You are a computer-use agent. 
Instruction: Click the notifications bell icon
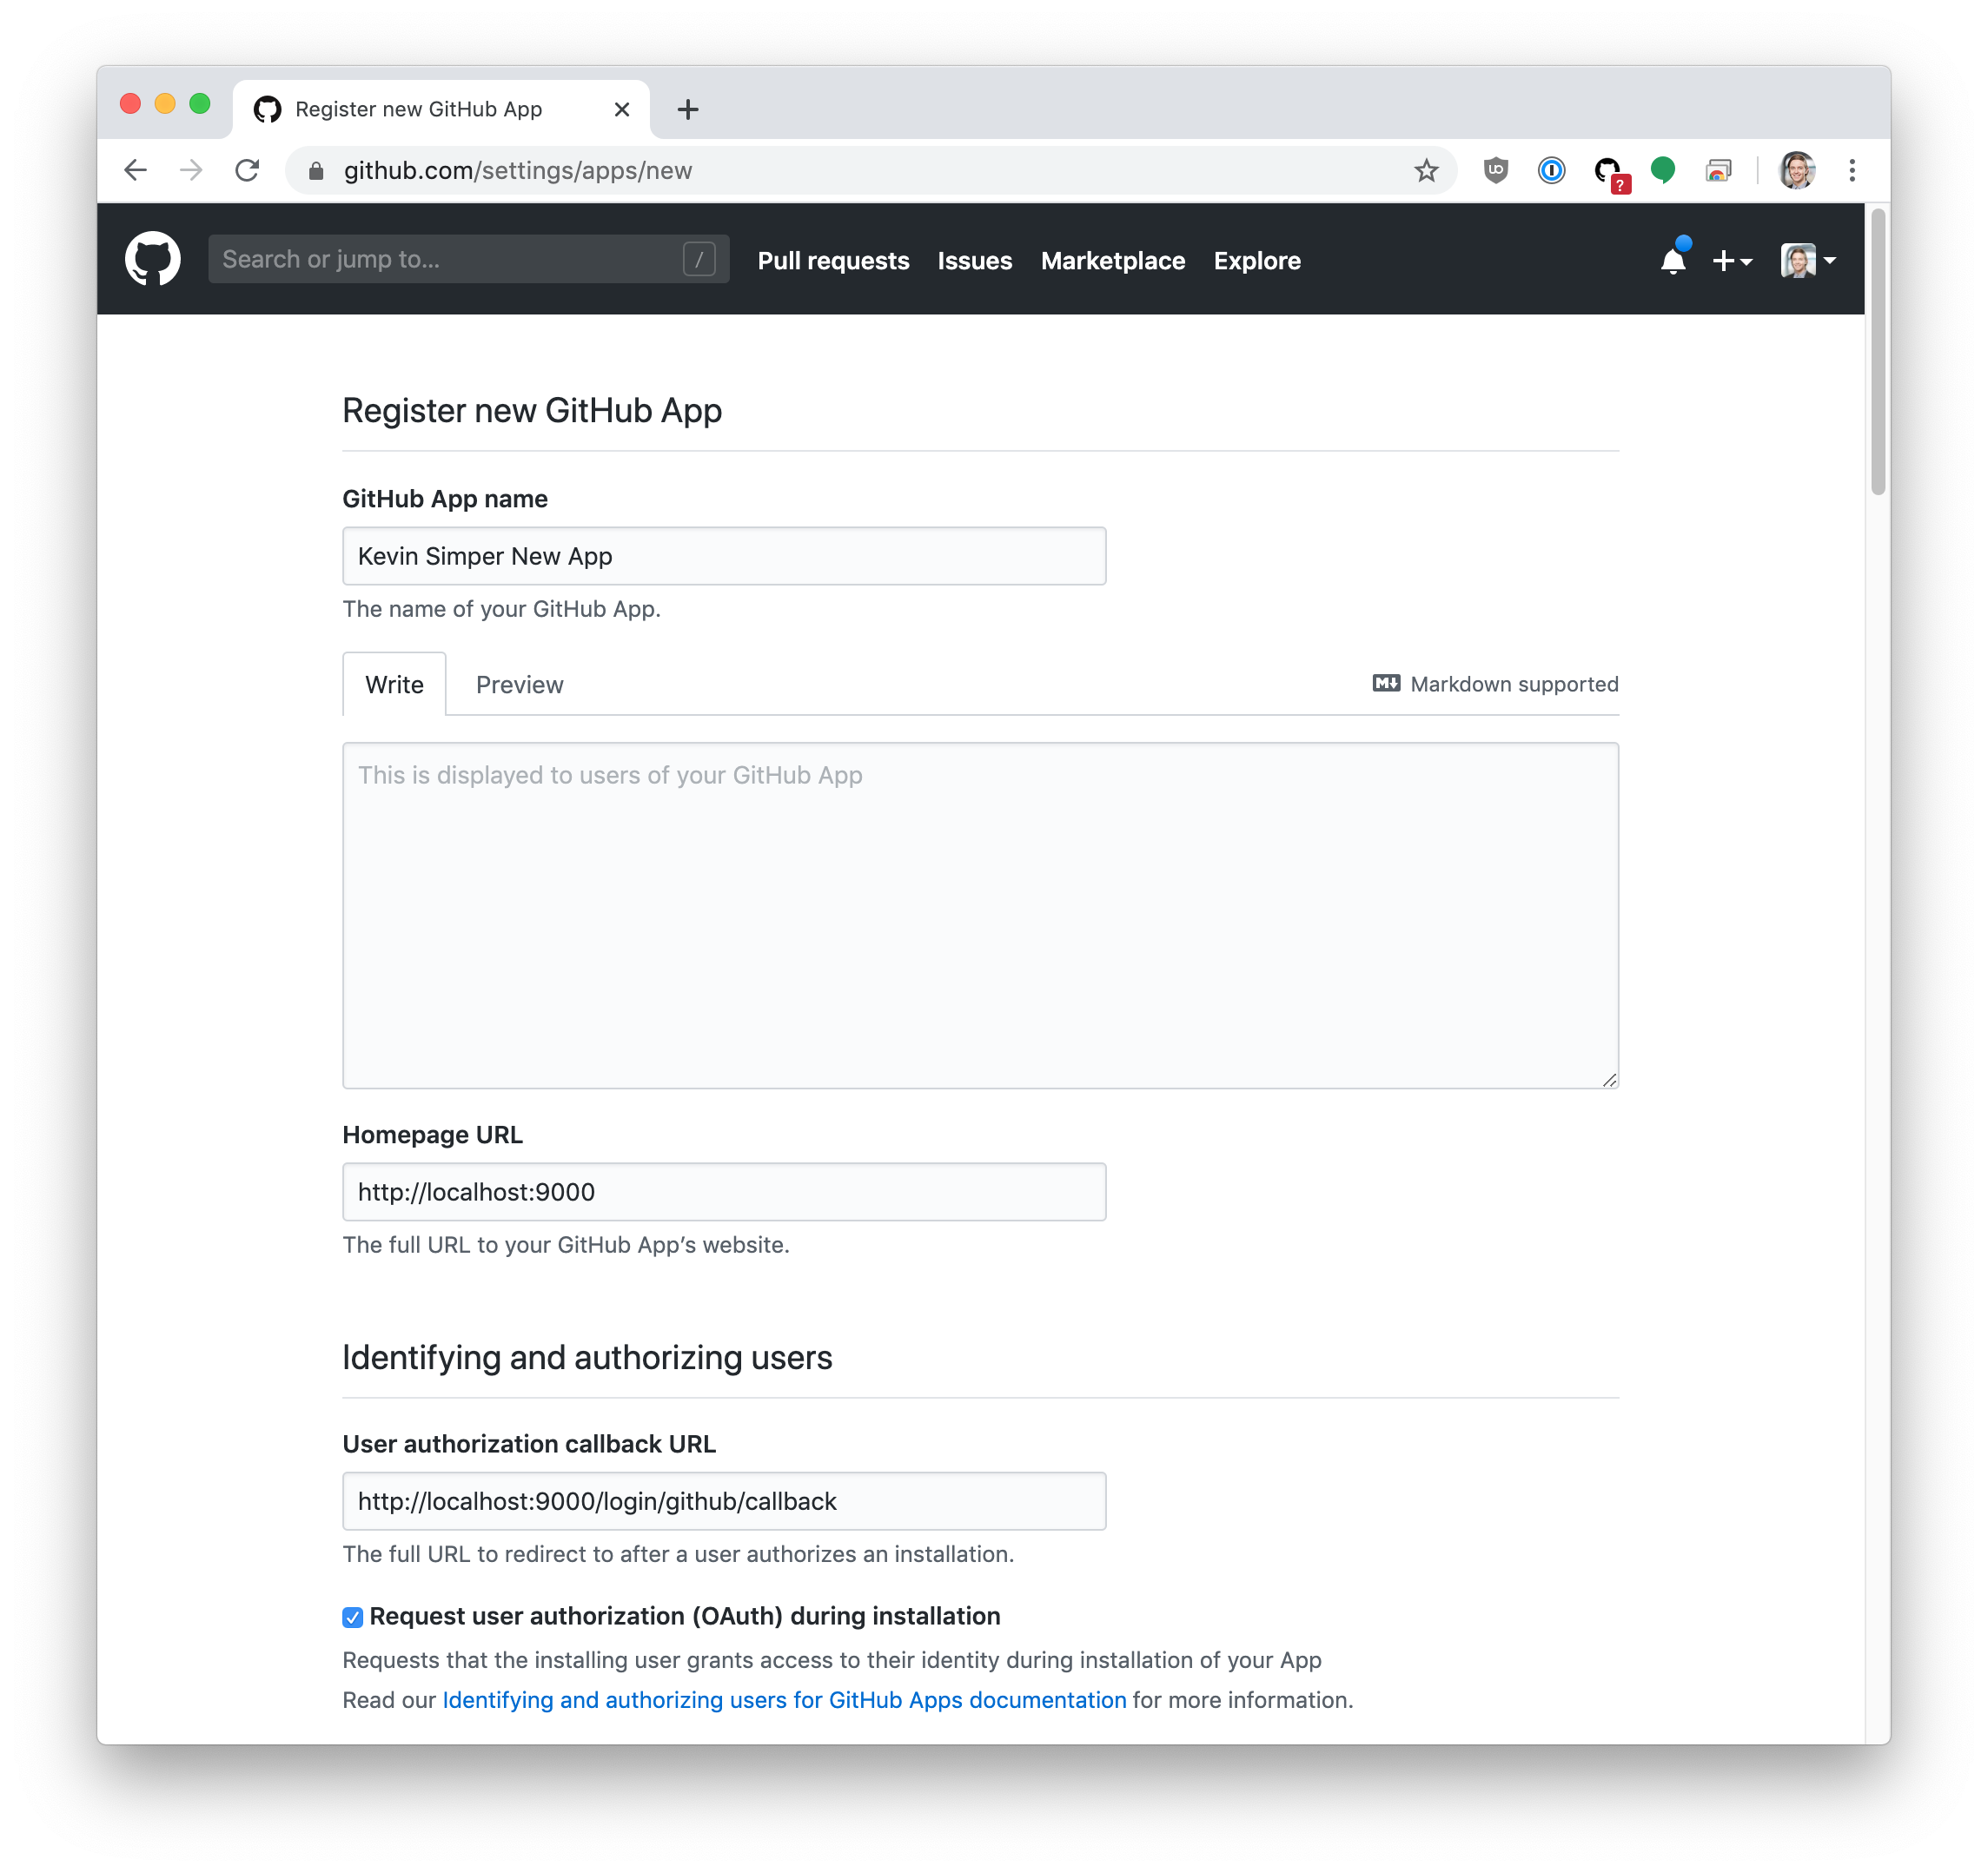point(1673,259)
